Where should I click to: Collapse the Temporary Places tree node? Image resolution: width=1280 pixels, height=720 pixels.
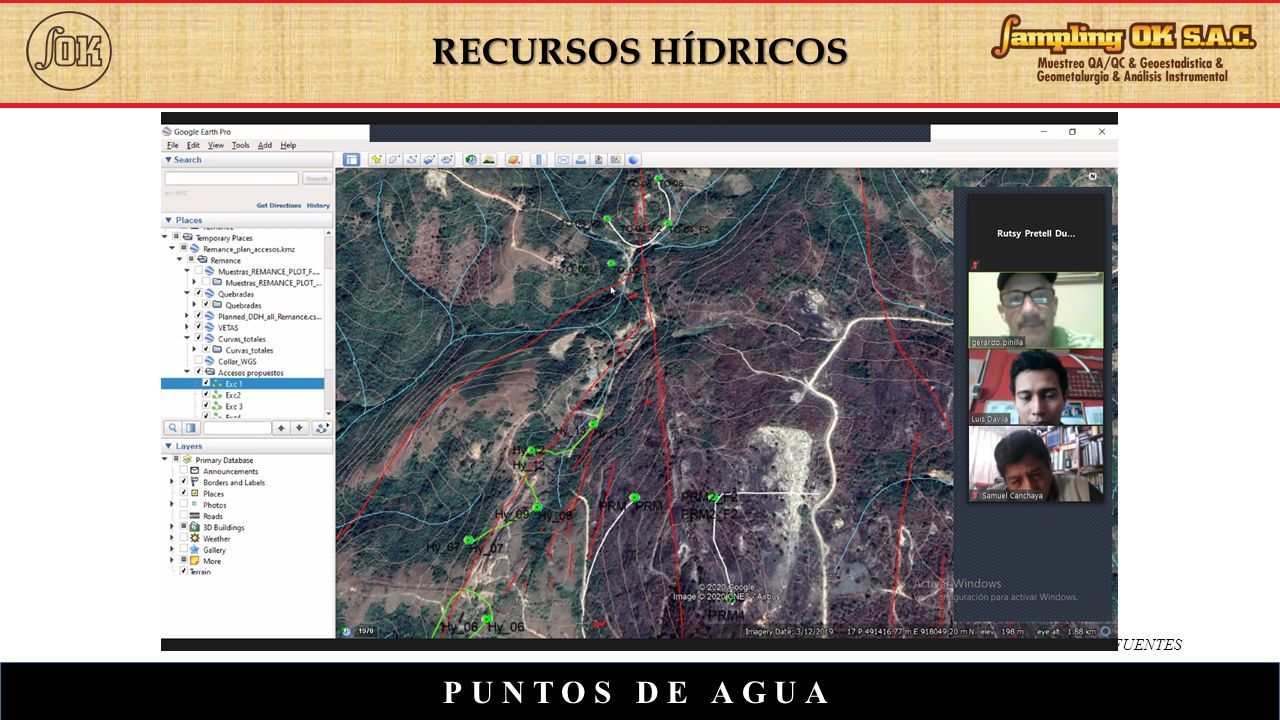point(165,237)
